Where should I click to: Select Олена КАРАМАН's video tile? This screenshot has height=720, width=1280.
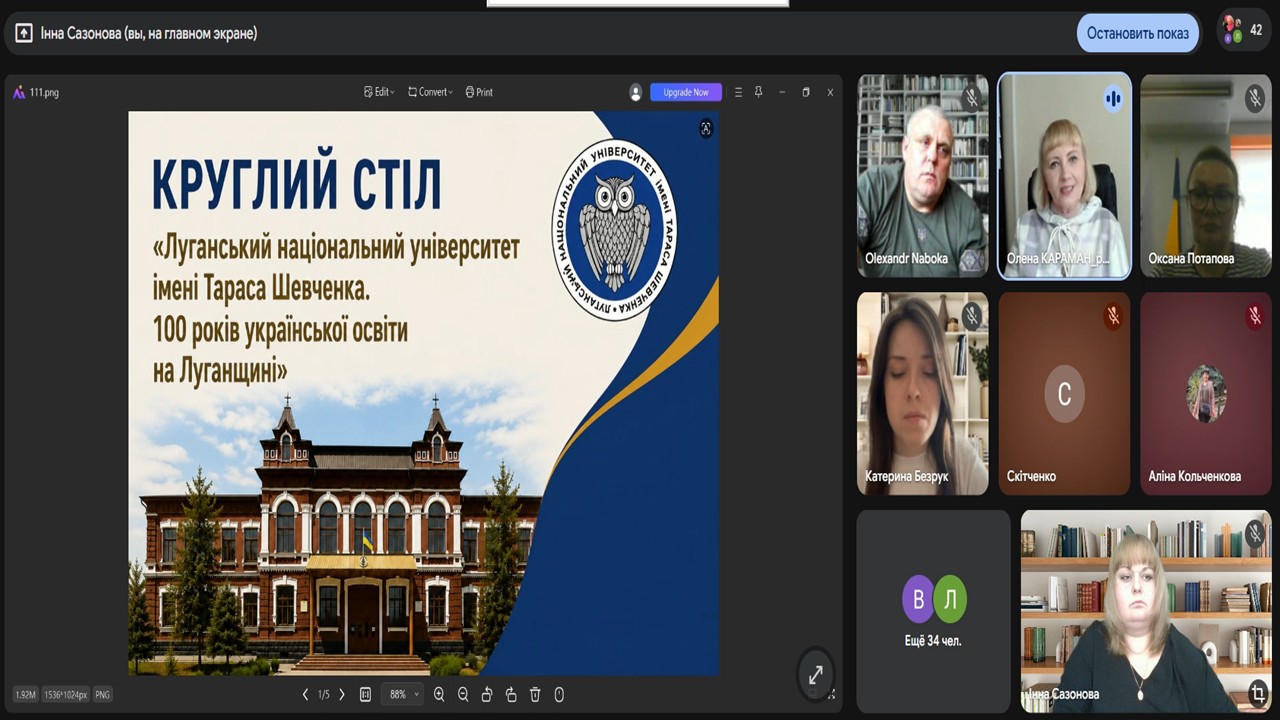point(1065,176)
